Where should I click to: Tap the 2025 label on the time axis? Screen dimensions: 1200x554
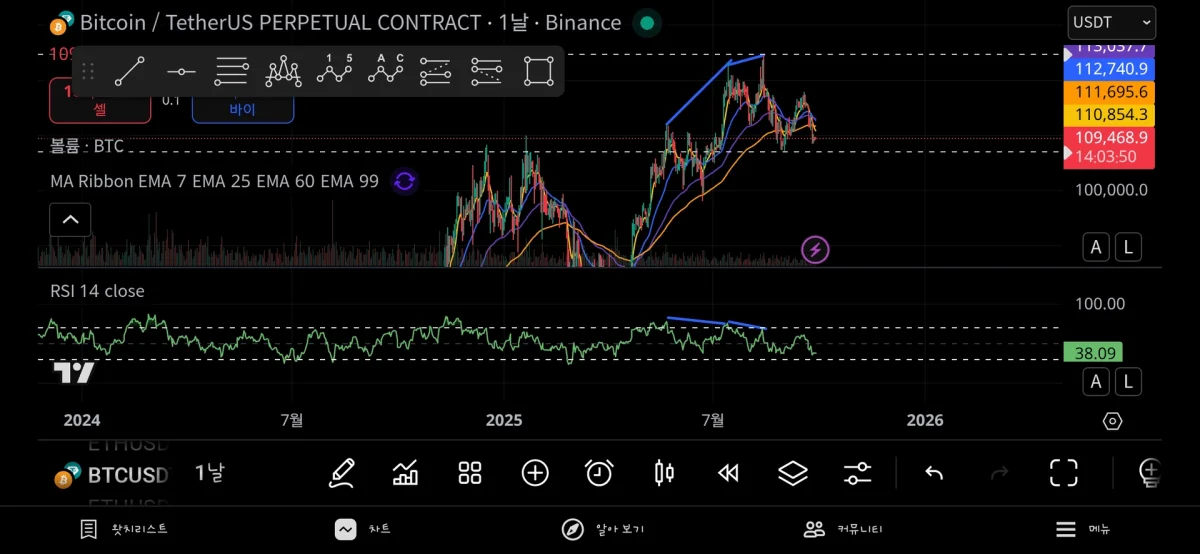coord(504,420)
